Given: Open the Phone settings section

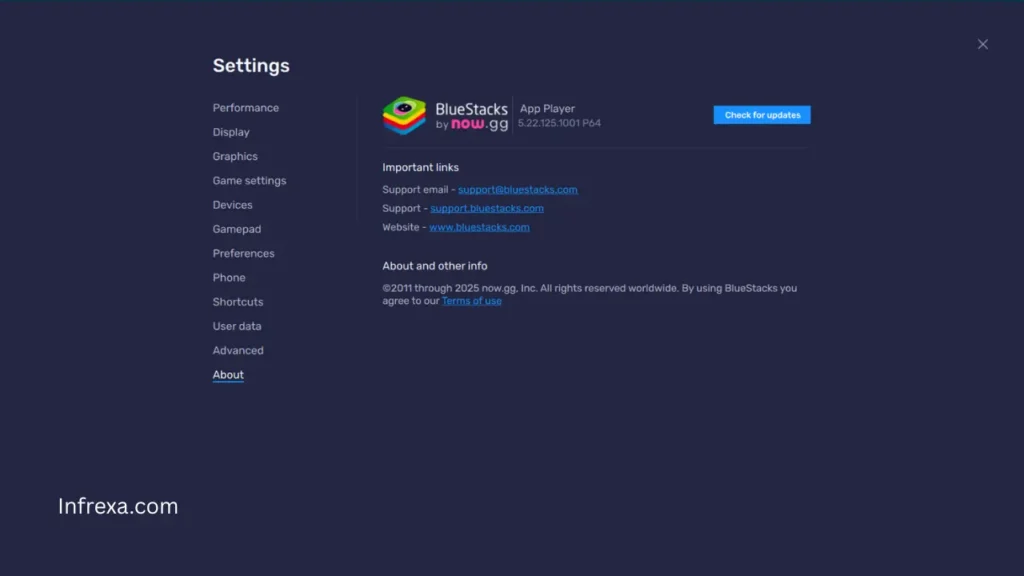Looking at the screenshot, I should (x=229, y=277).
